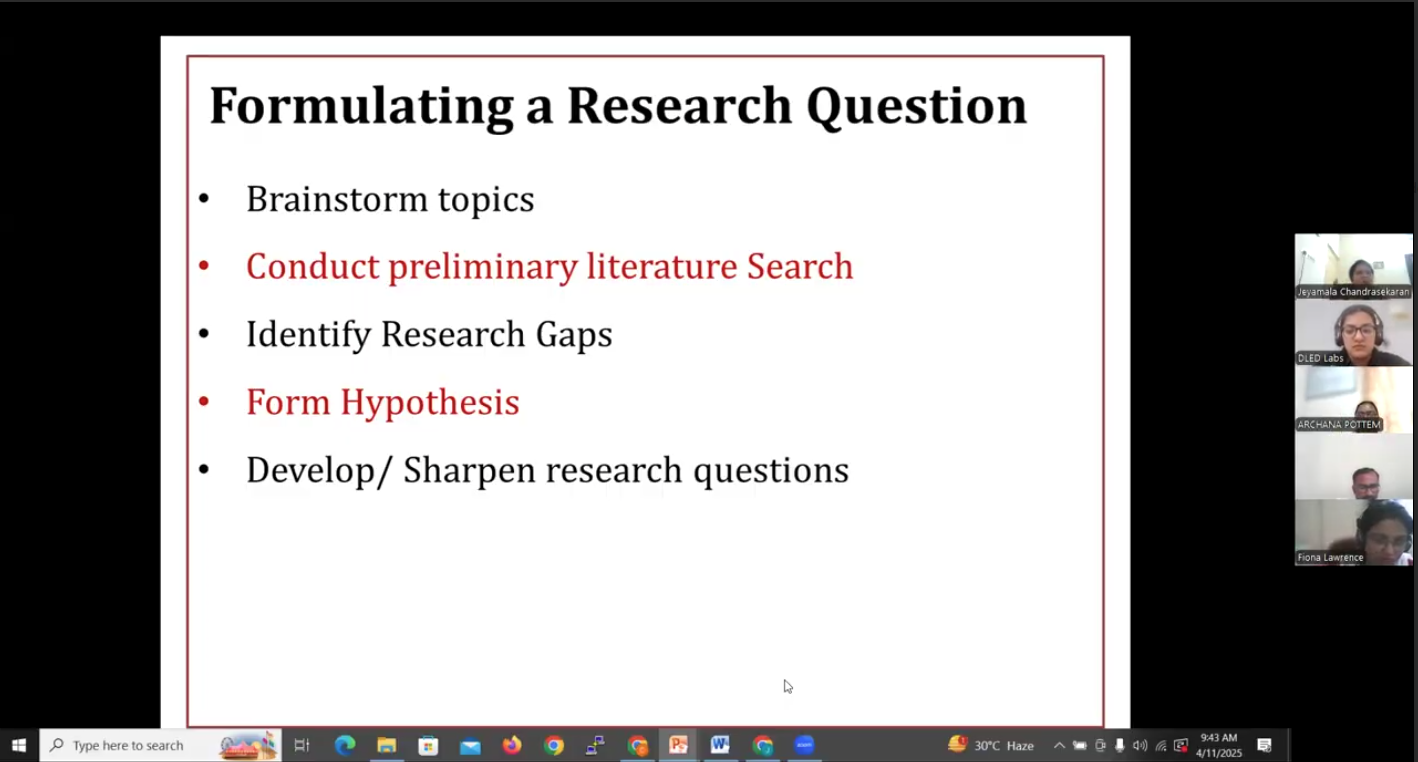Image resolution: width=1418 pixels, height=762 pixels.
Task: Open the volume control in system tray
Action: [1139, 745]
